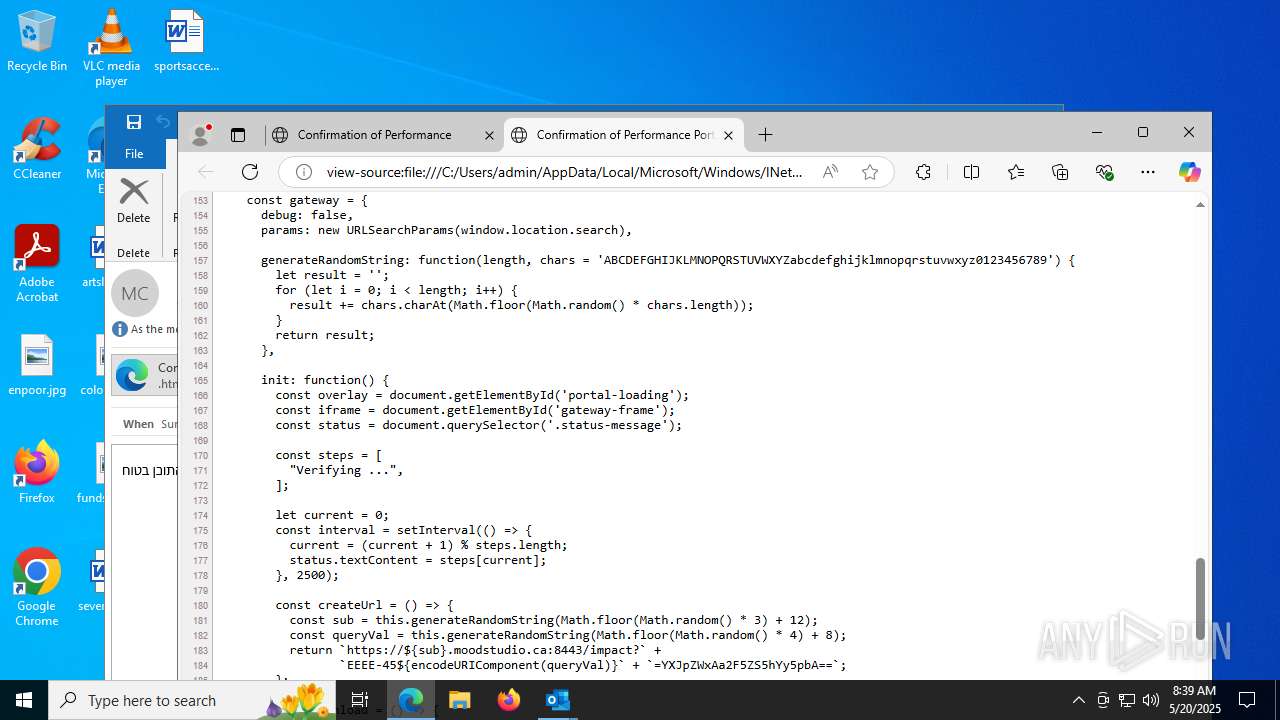Click the view-source address bar

(565, 172)
